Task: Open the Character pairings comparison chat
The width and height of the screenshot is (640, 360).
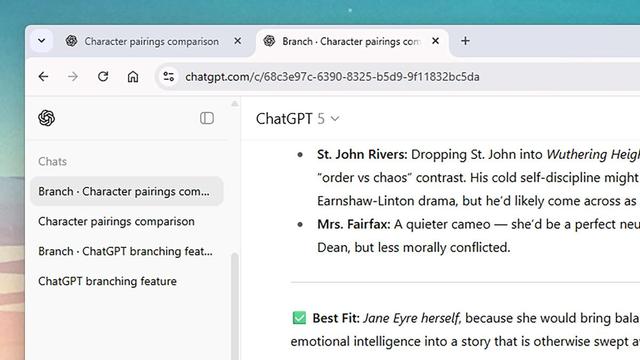Action: [x=127, y=221]
